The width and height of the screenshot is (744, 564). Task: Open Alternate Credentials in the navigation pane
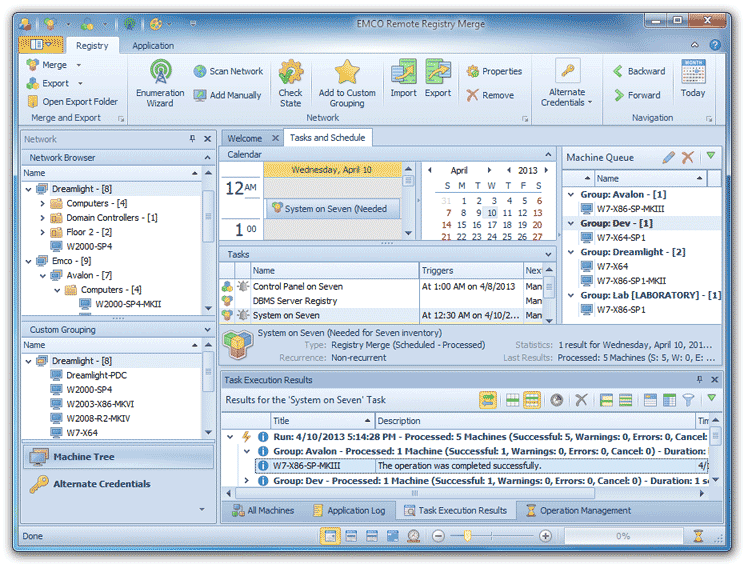point(118,484)
